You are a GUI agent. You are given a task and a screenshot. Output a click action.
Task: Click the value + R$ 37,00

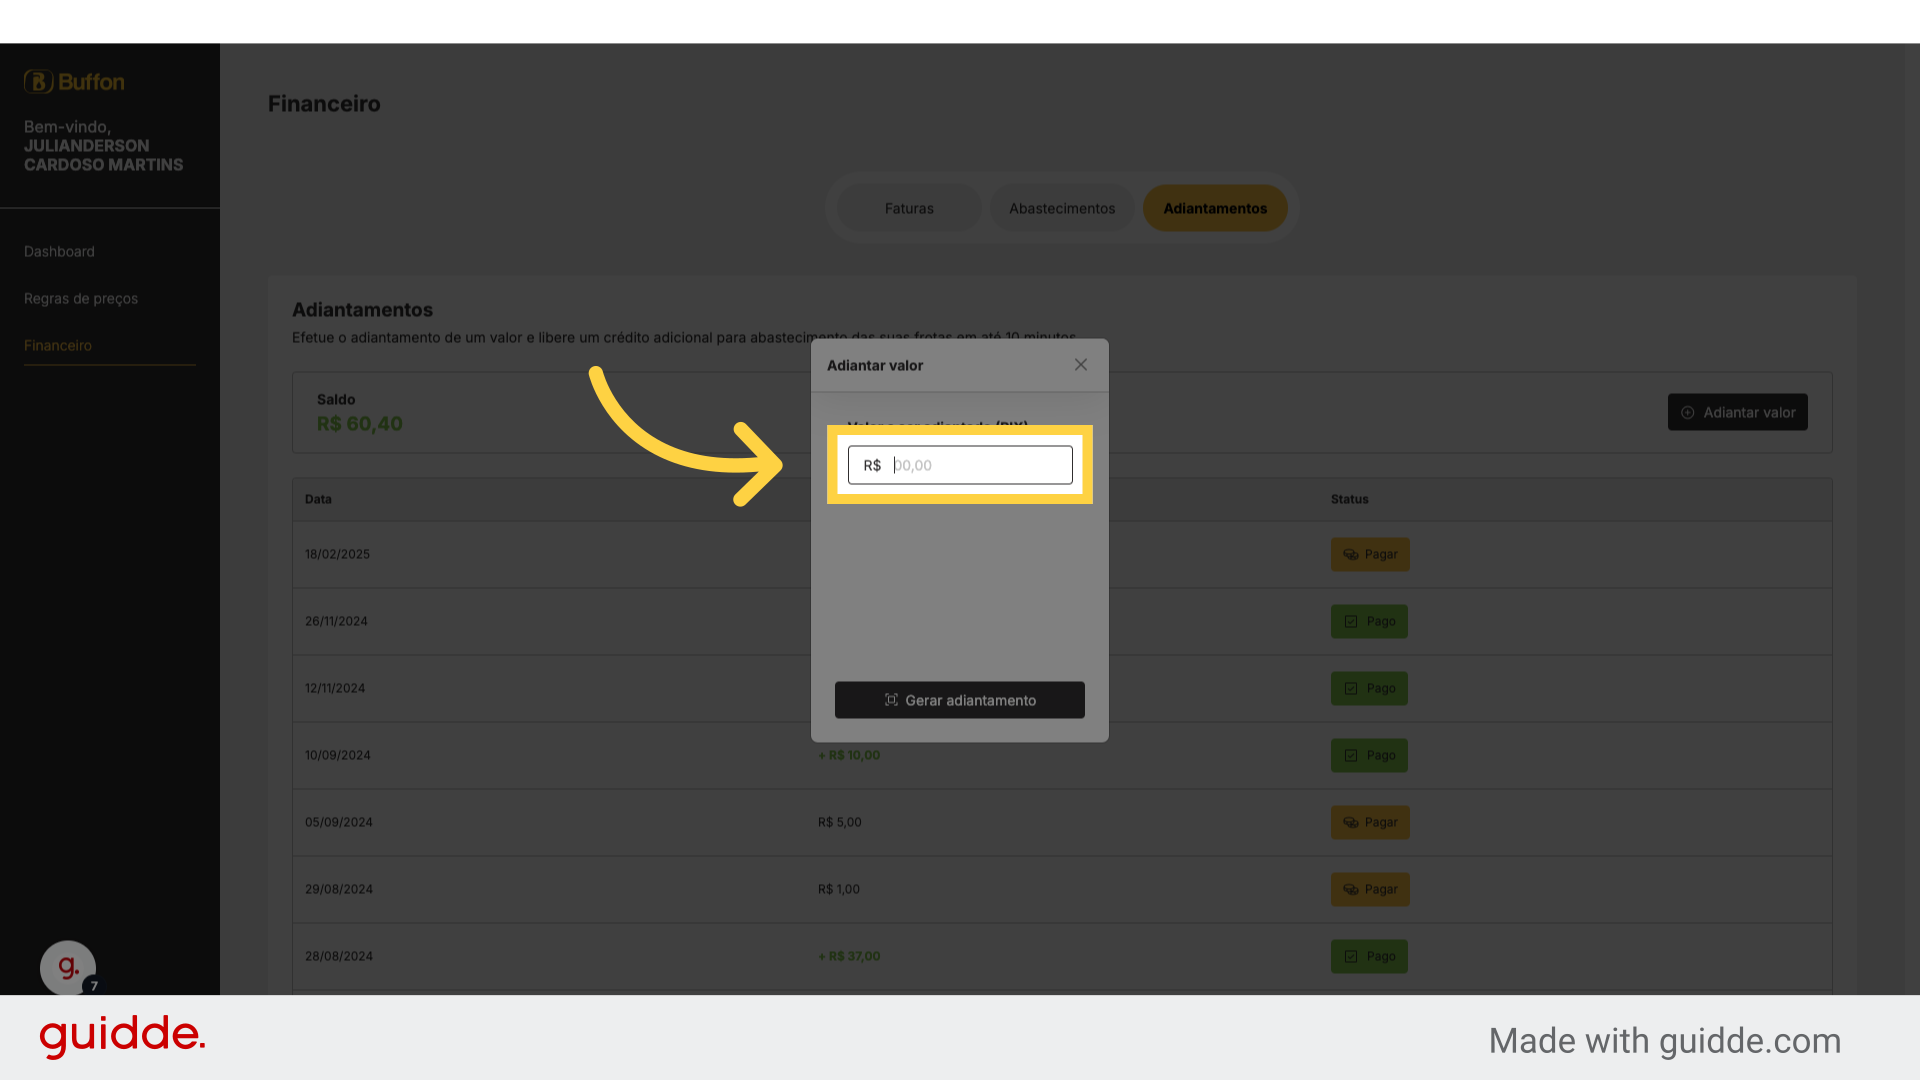[849, 957]
